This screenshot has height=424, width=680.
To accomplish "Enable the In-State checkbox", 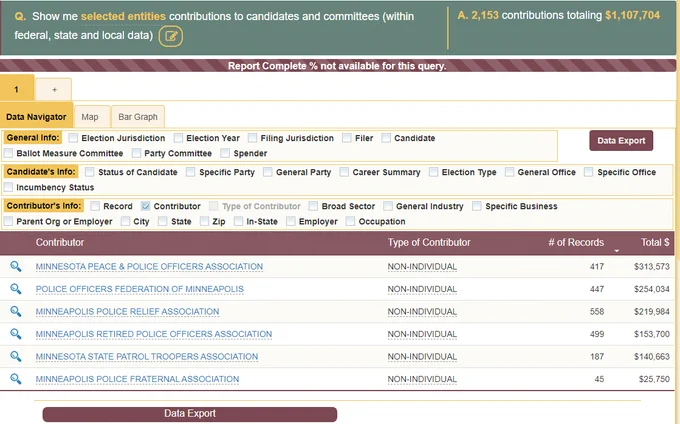I will click(x=238, y=222).
